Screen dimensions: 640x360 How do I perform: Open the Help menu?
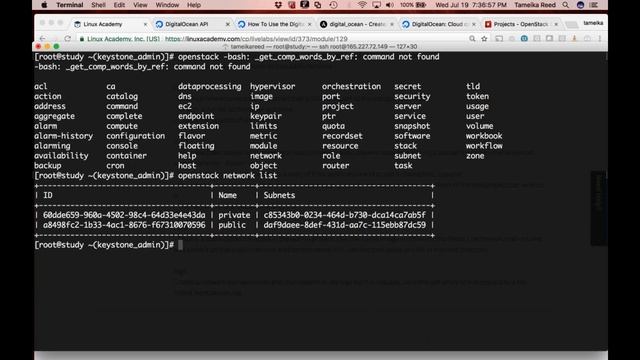tap(194, 5)
